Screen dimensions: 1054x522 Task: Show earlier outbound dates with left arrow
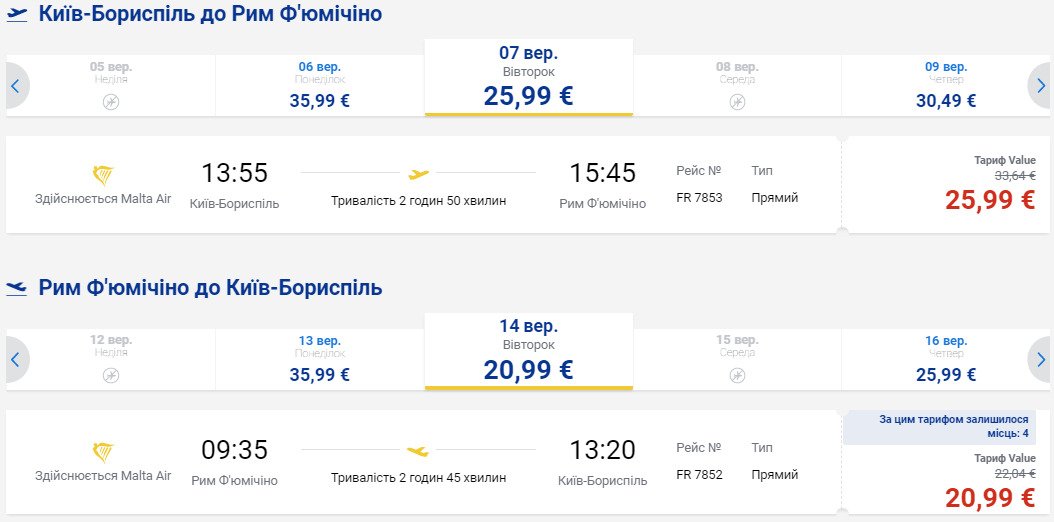click(15, 86)
